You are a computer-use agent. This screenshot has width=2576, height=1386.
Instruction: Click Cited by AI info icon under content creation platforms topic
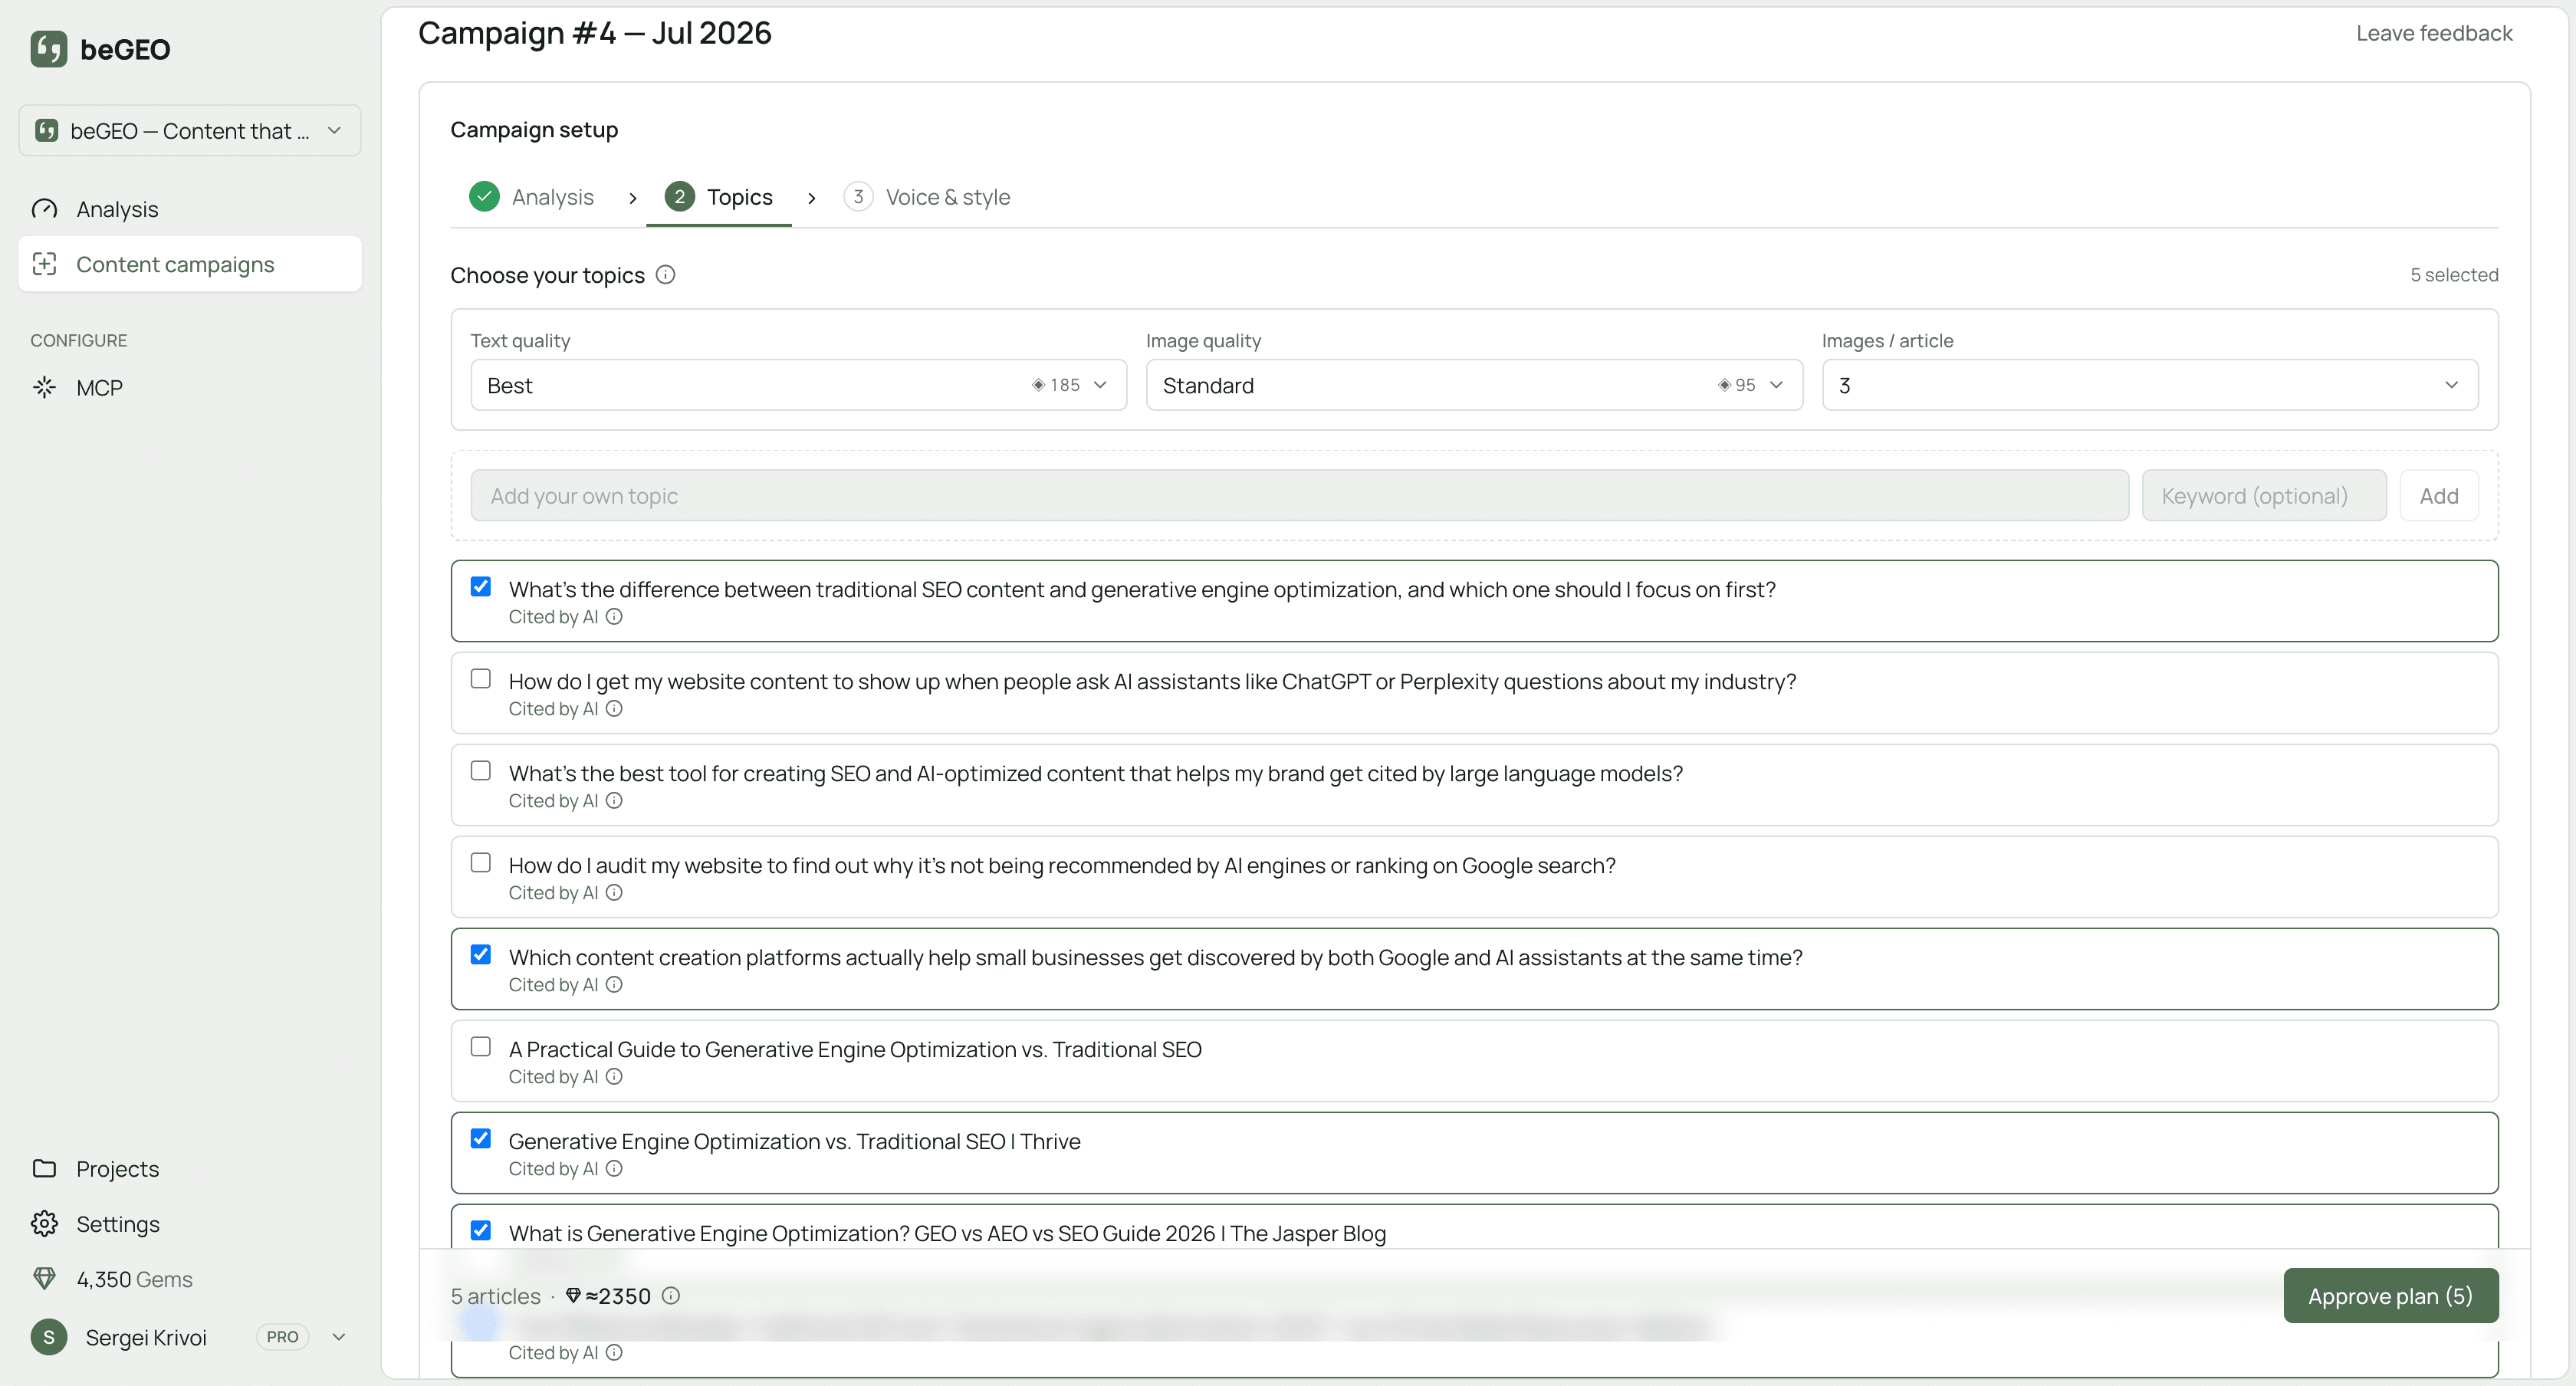(614, 985)
